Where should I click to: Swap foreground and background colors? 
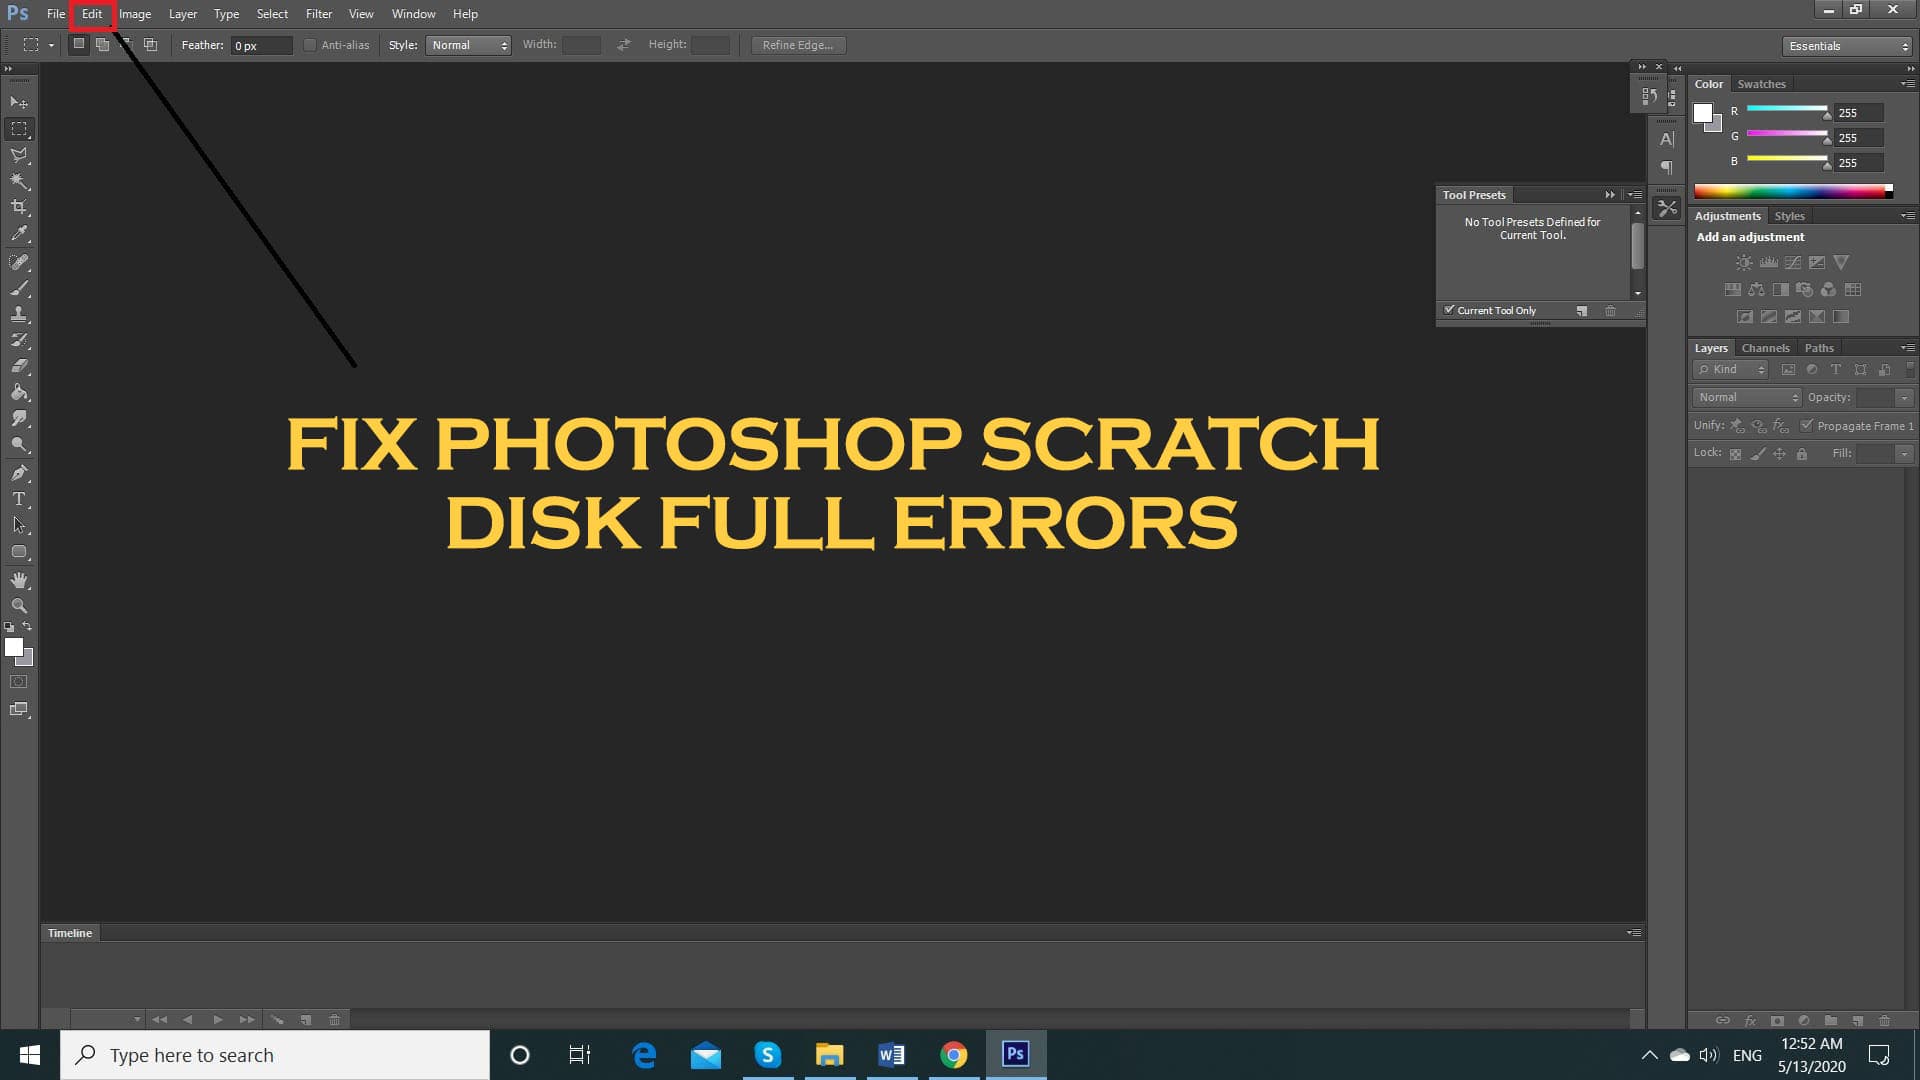(x=27, y=627)
